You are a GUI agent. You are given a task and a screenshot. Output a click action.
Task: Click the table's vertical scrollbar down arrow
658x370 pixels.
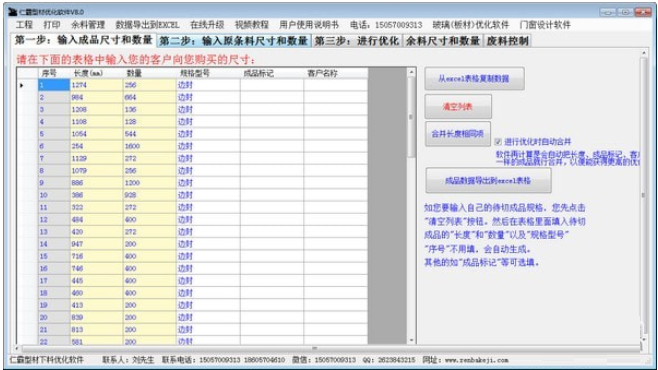(411, 340)
